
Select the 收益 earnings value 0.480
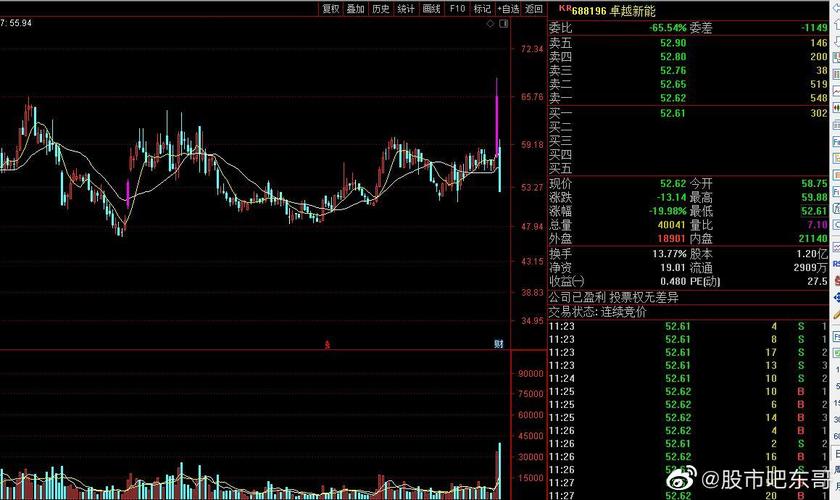(x=673, y=281)
